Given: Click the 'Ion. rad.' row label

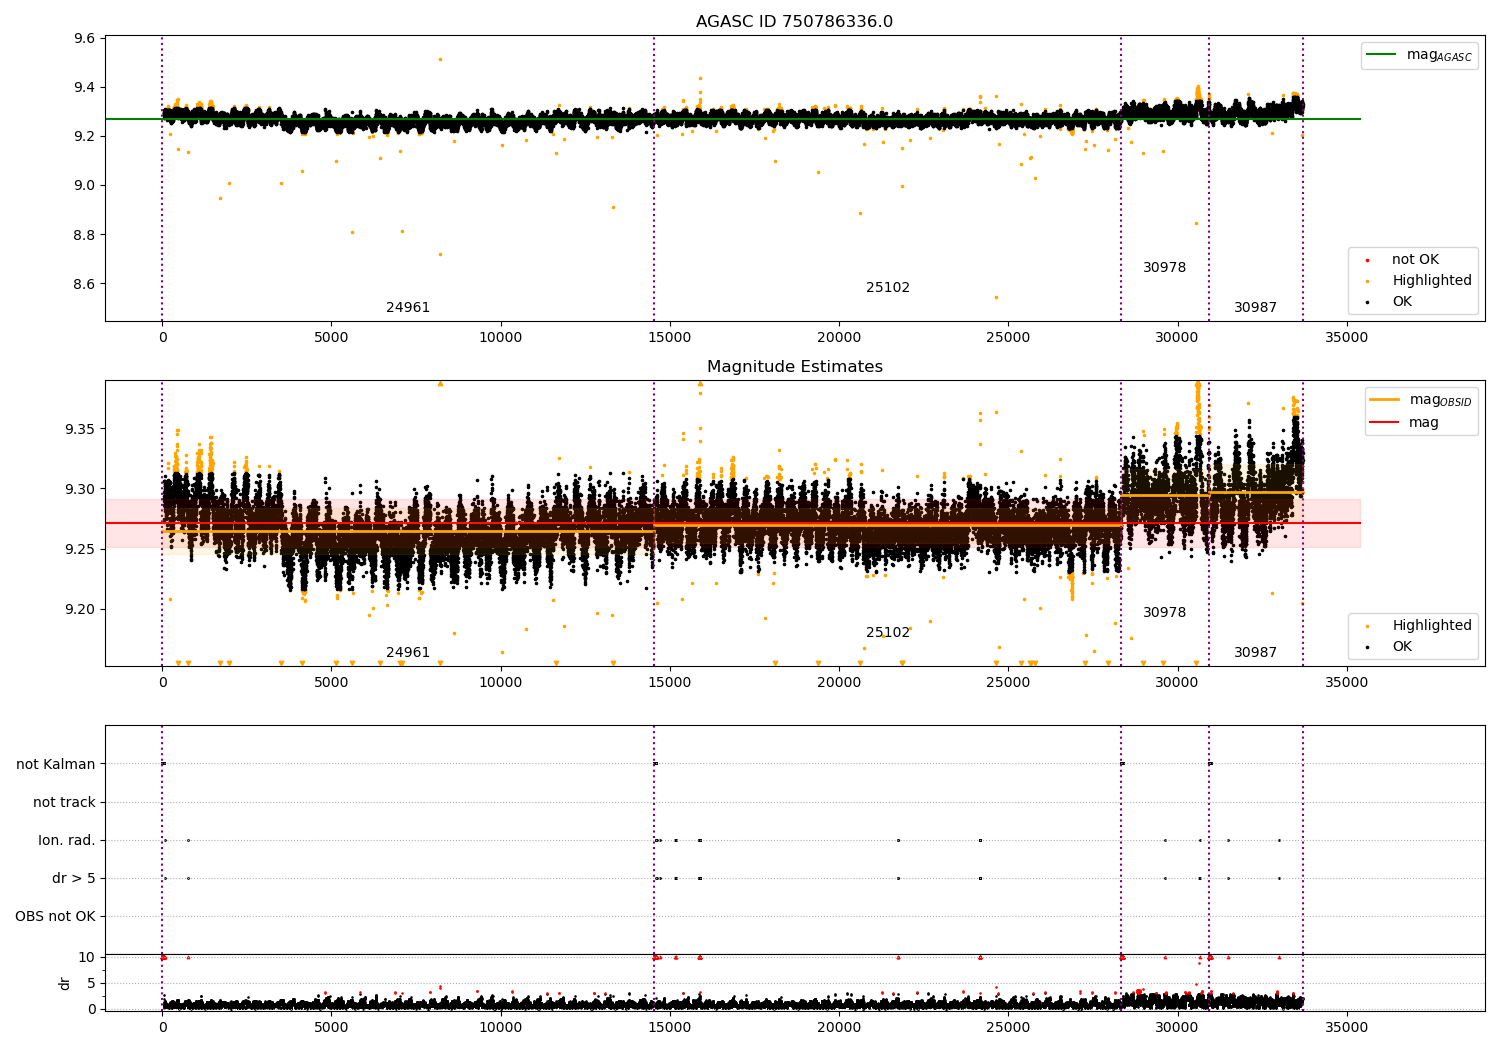Looking at the screenshot, I should [67, 841].
